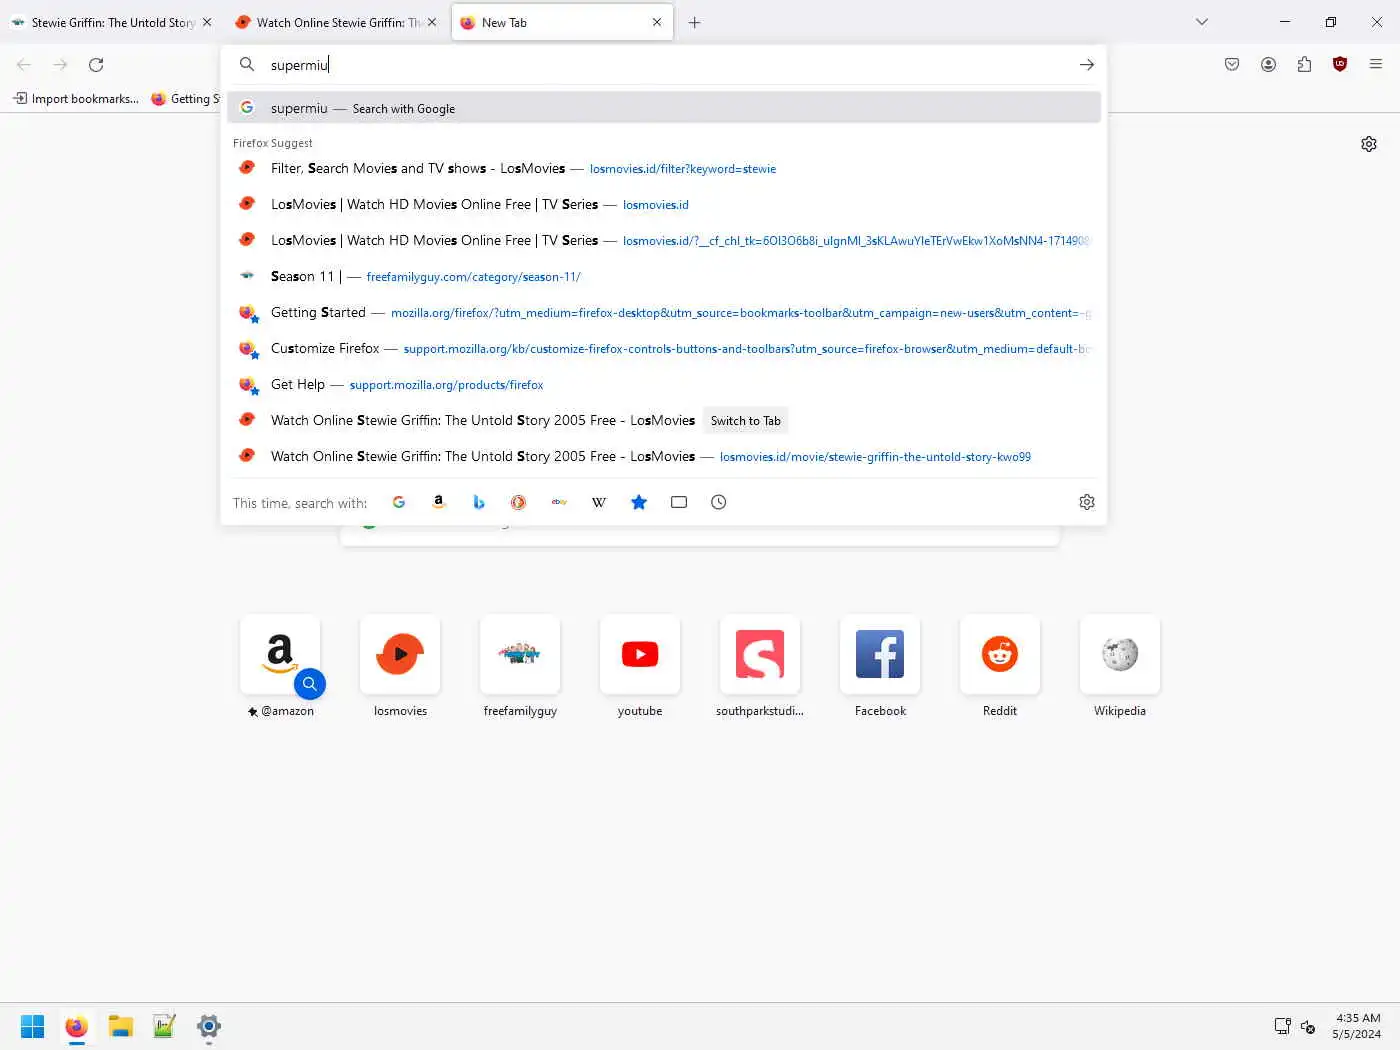Open a new tab with plus button
This screenshot has height=1050, width=1400.
pyautogui.click(x=694, y=22)
